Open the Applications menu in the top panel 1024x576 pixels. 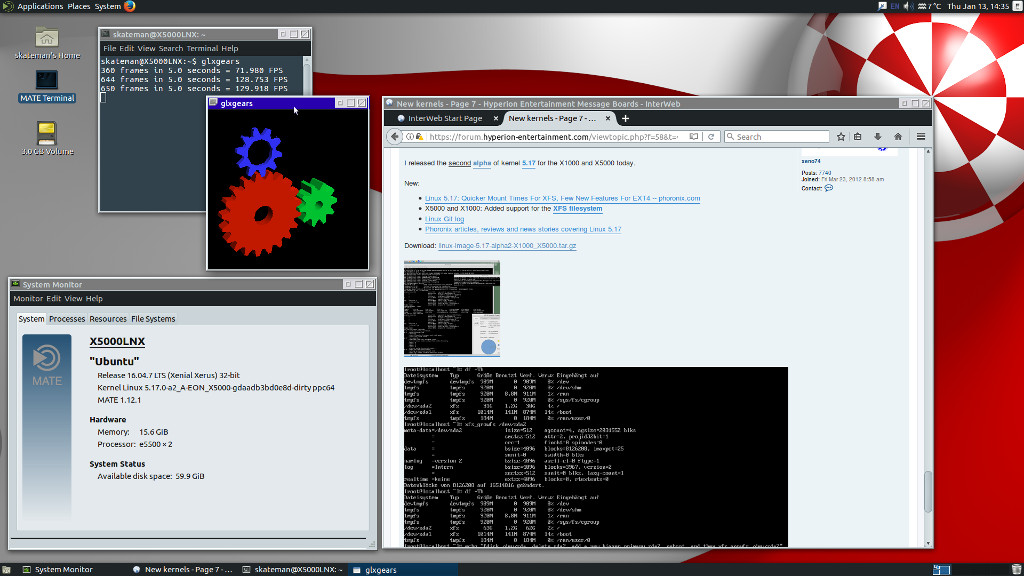click(x=40, y=6)
